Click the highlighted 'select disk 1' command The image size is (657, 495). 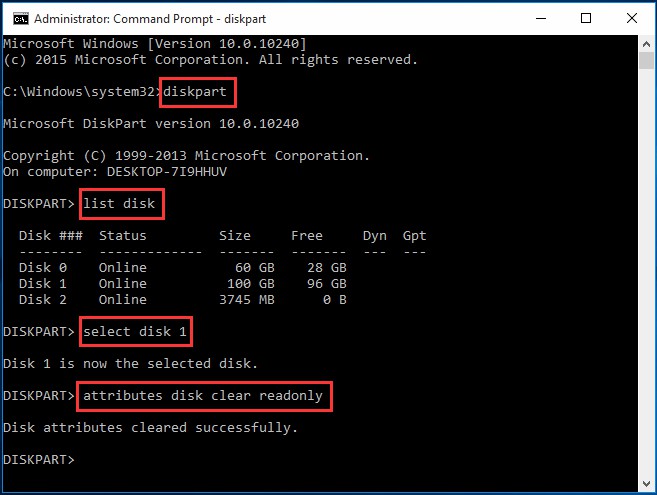pos(135,332)
